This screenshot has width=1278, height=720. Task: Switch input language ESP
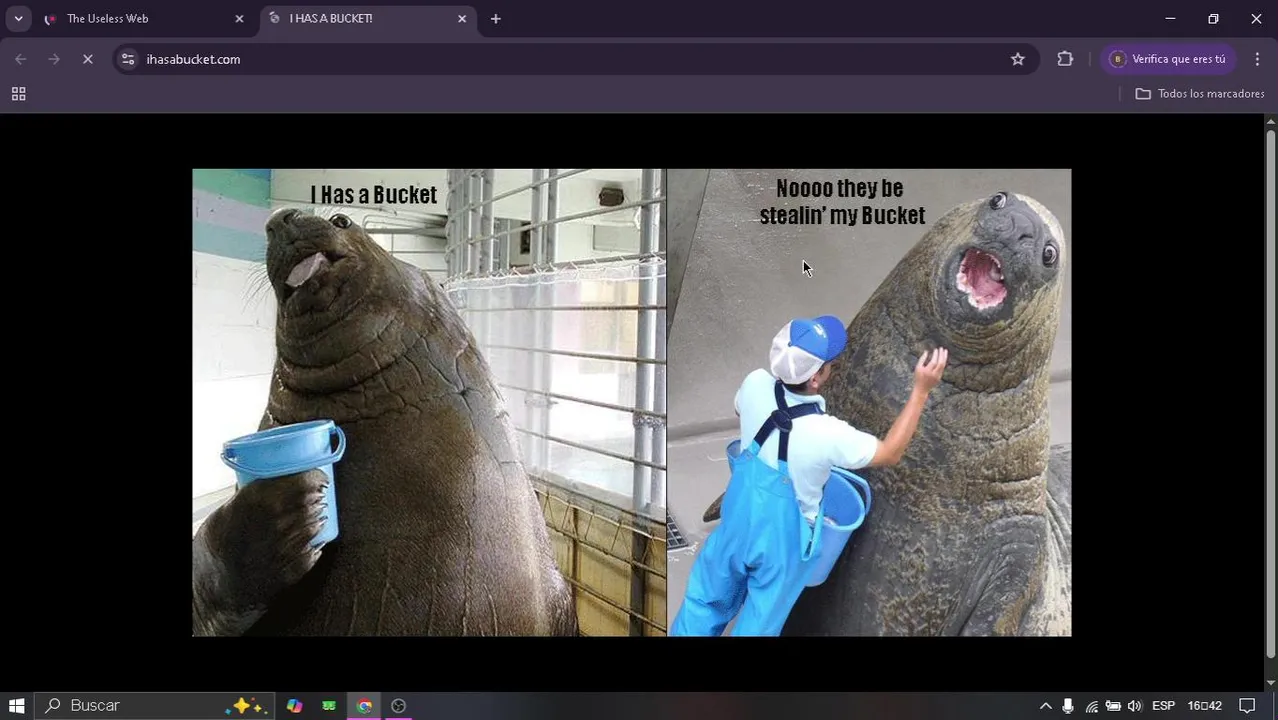1163,706
